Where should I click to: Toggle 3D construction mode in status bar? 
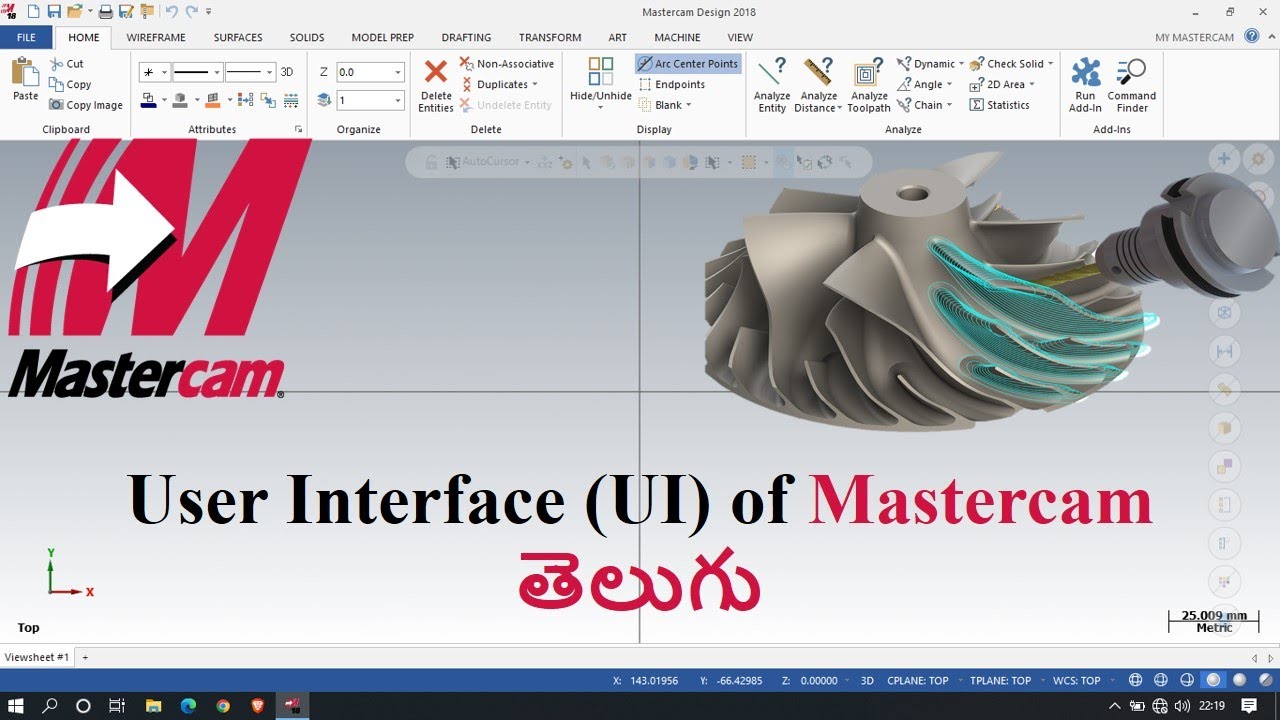pyautogui.click(x=867, y=681)
